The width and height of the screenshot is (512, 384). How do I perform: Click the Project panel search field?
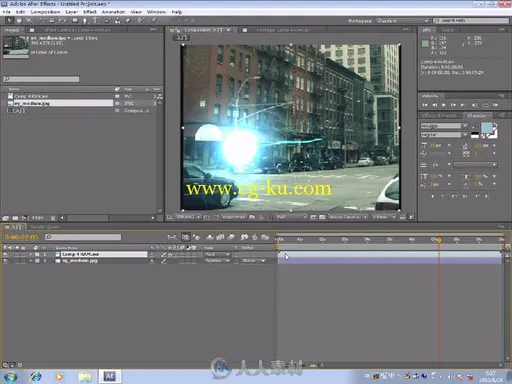coord(41,79)
